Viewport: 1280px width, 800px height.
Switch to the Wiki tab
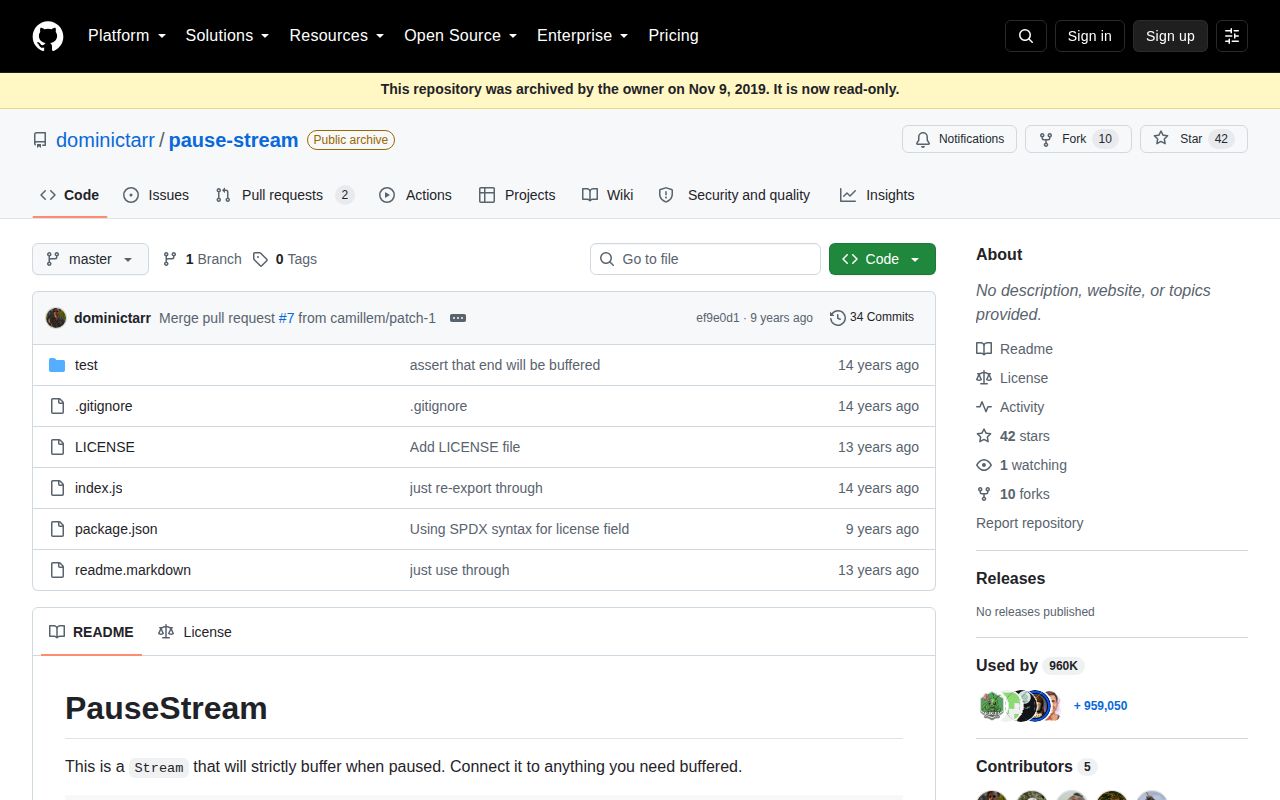[x=608, y=195]
